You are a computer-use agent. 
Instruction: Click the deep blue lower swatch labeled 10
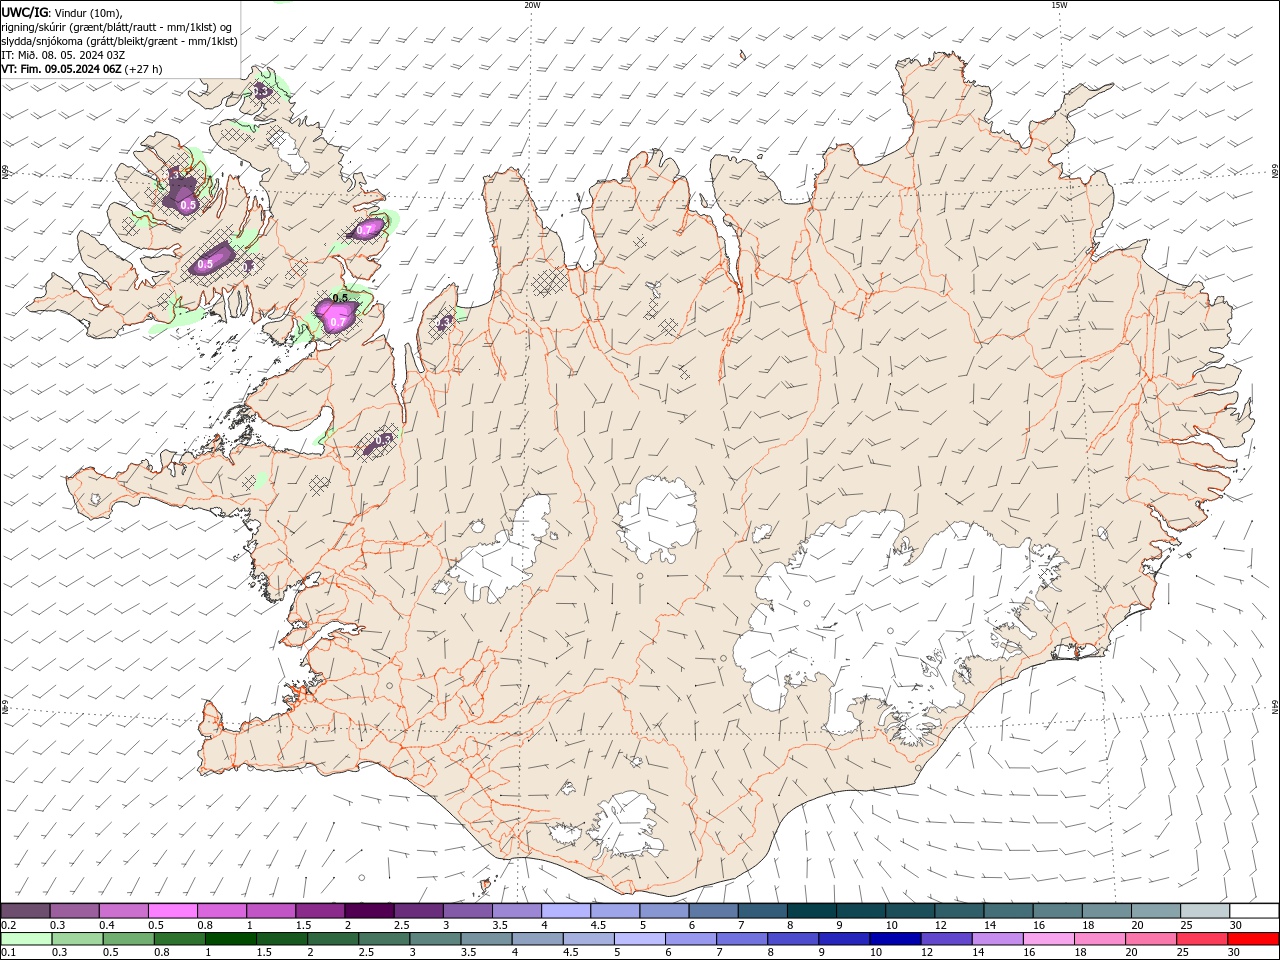click(894, 939)
